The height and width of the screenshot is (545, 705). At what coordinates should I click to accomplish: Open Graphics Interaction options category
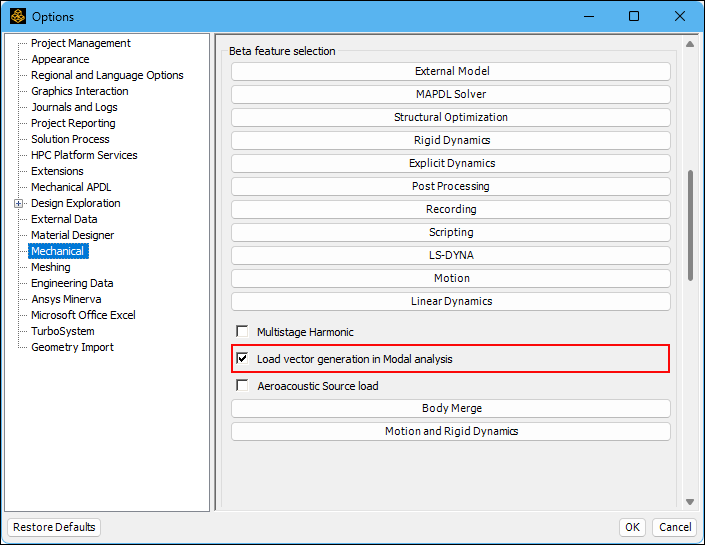[x=79, y=91]
